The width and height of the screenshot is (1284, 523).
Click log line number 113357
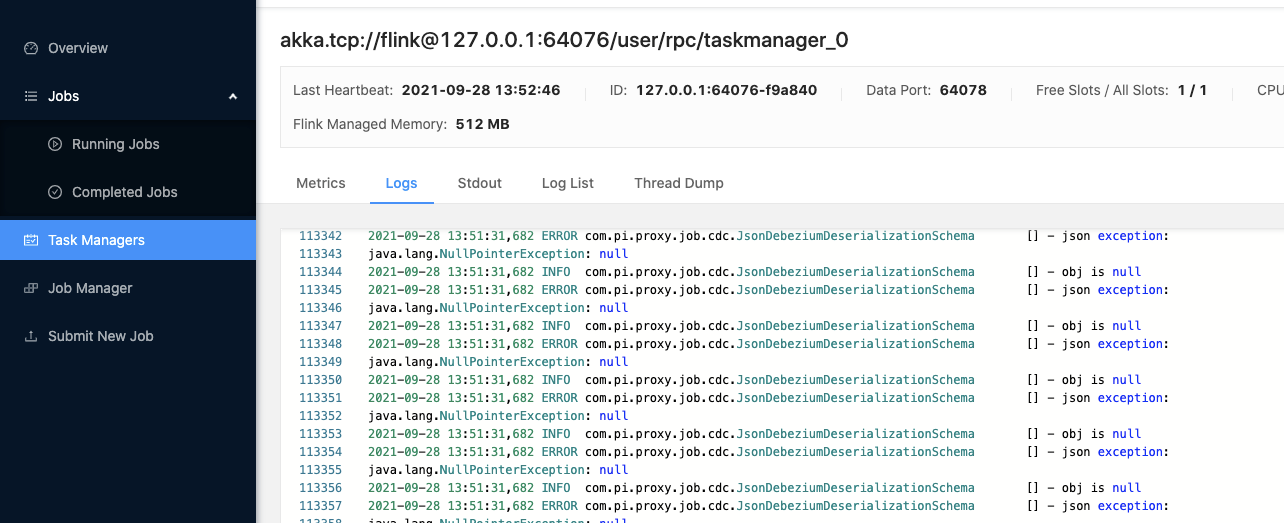[320, 506]
